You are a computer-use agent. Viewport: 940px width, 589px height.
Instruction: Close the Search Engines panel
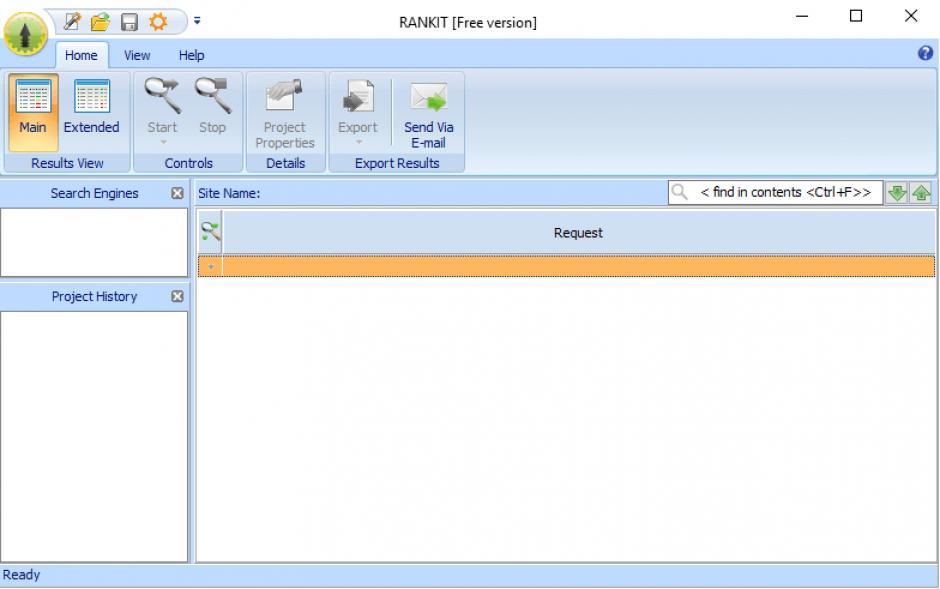tap(177, 193)
